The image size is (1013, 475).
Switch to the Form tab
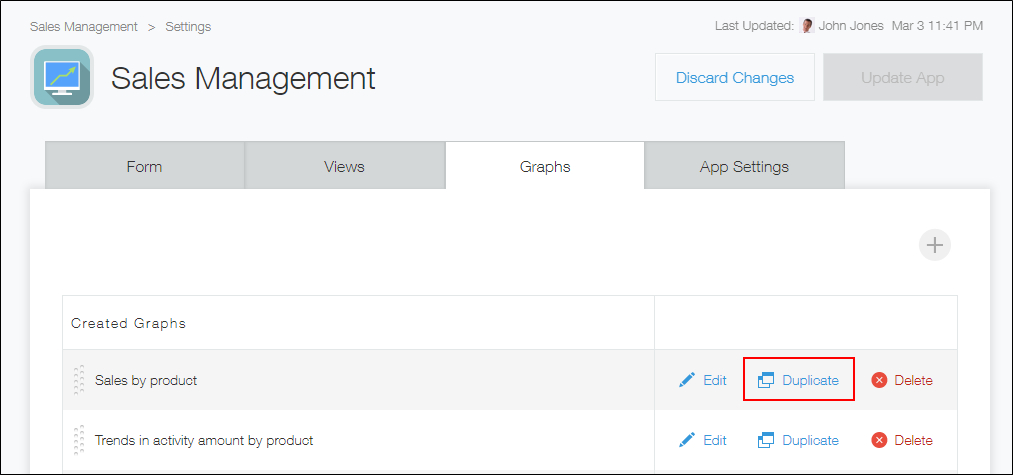tap(144, 166)
